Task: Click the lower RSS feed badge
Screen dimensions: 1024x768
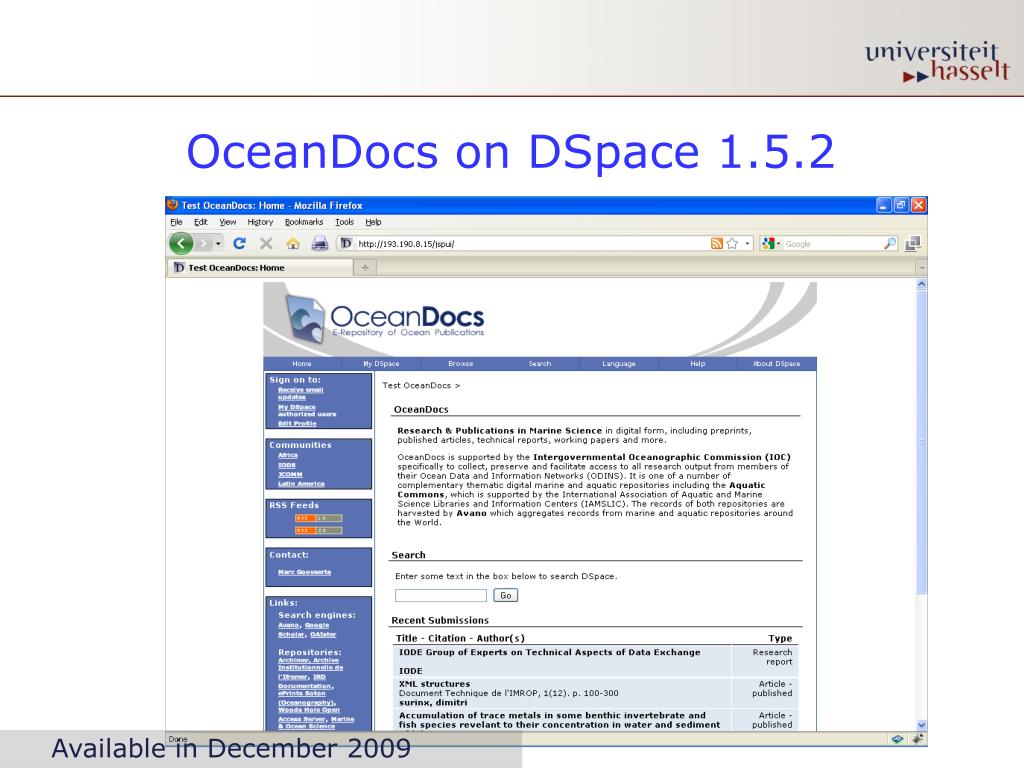Action: pyautogui.click(x=318, y=530)
